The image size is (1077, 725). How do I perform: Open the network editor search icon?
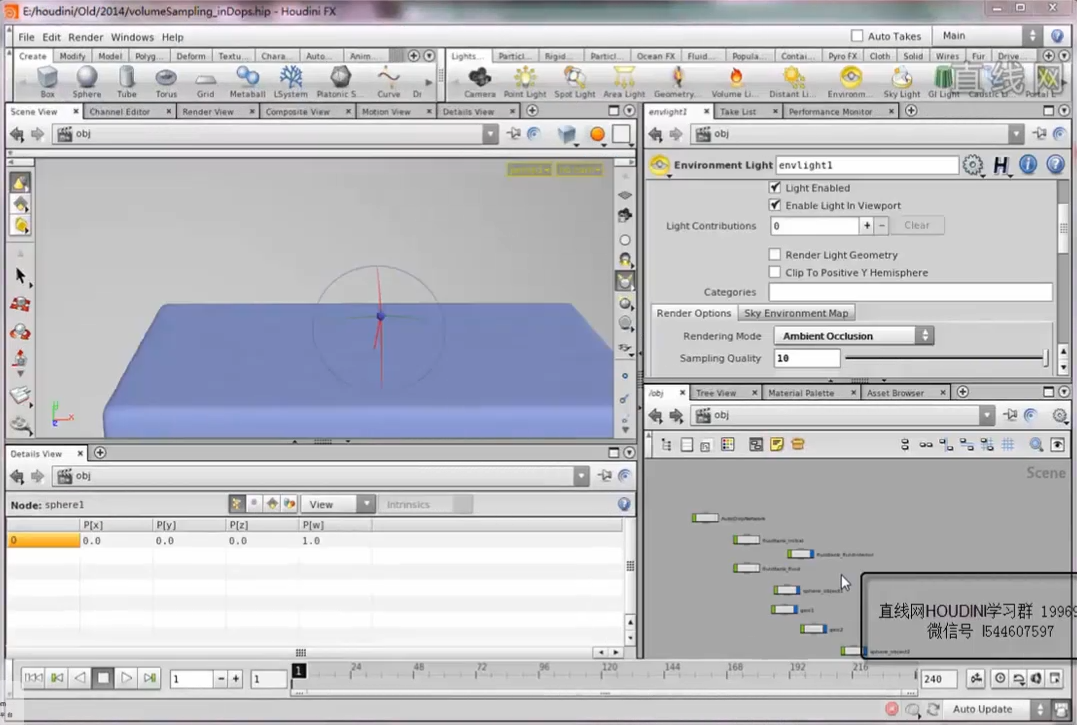coord(1036,445)
